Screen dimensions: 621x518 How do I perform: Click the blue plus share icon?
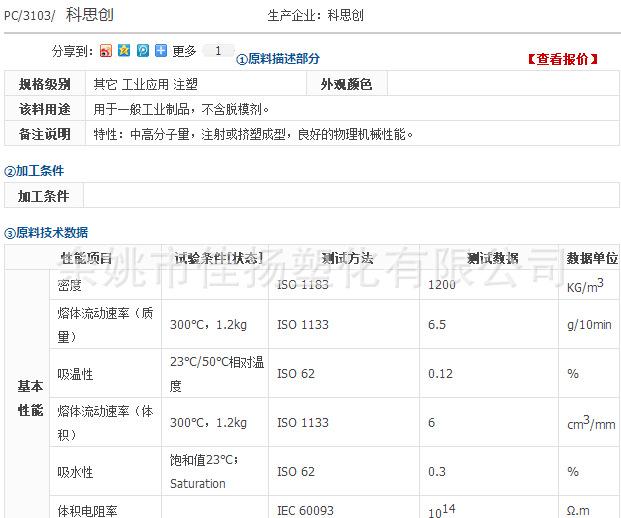[160, 51]
